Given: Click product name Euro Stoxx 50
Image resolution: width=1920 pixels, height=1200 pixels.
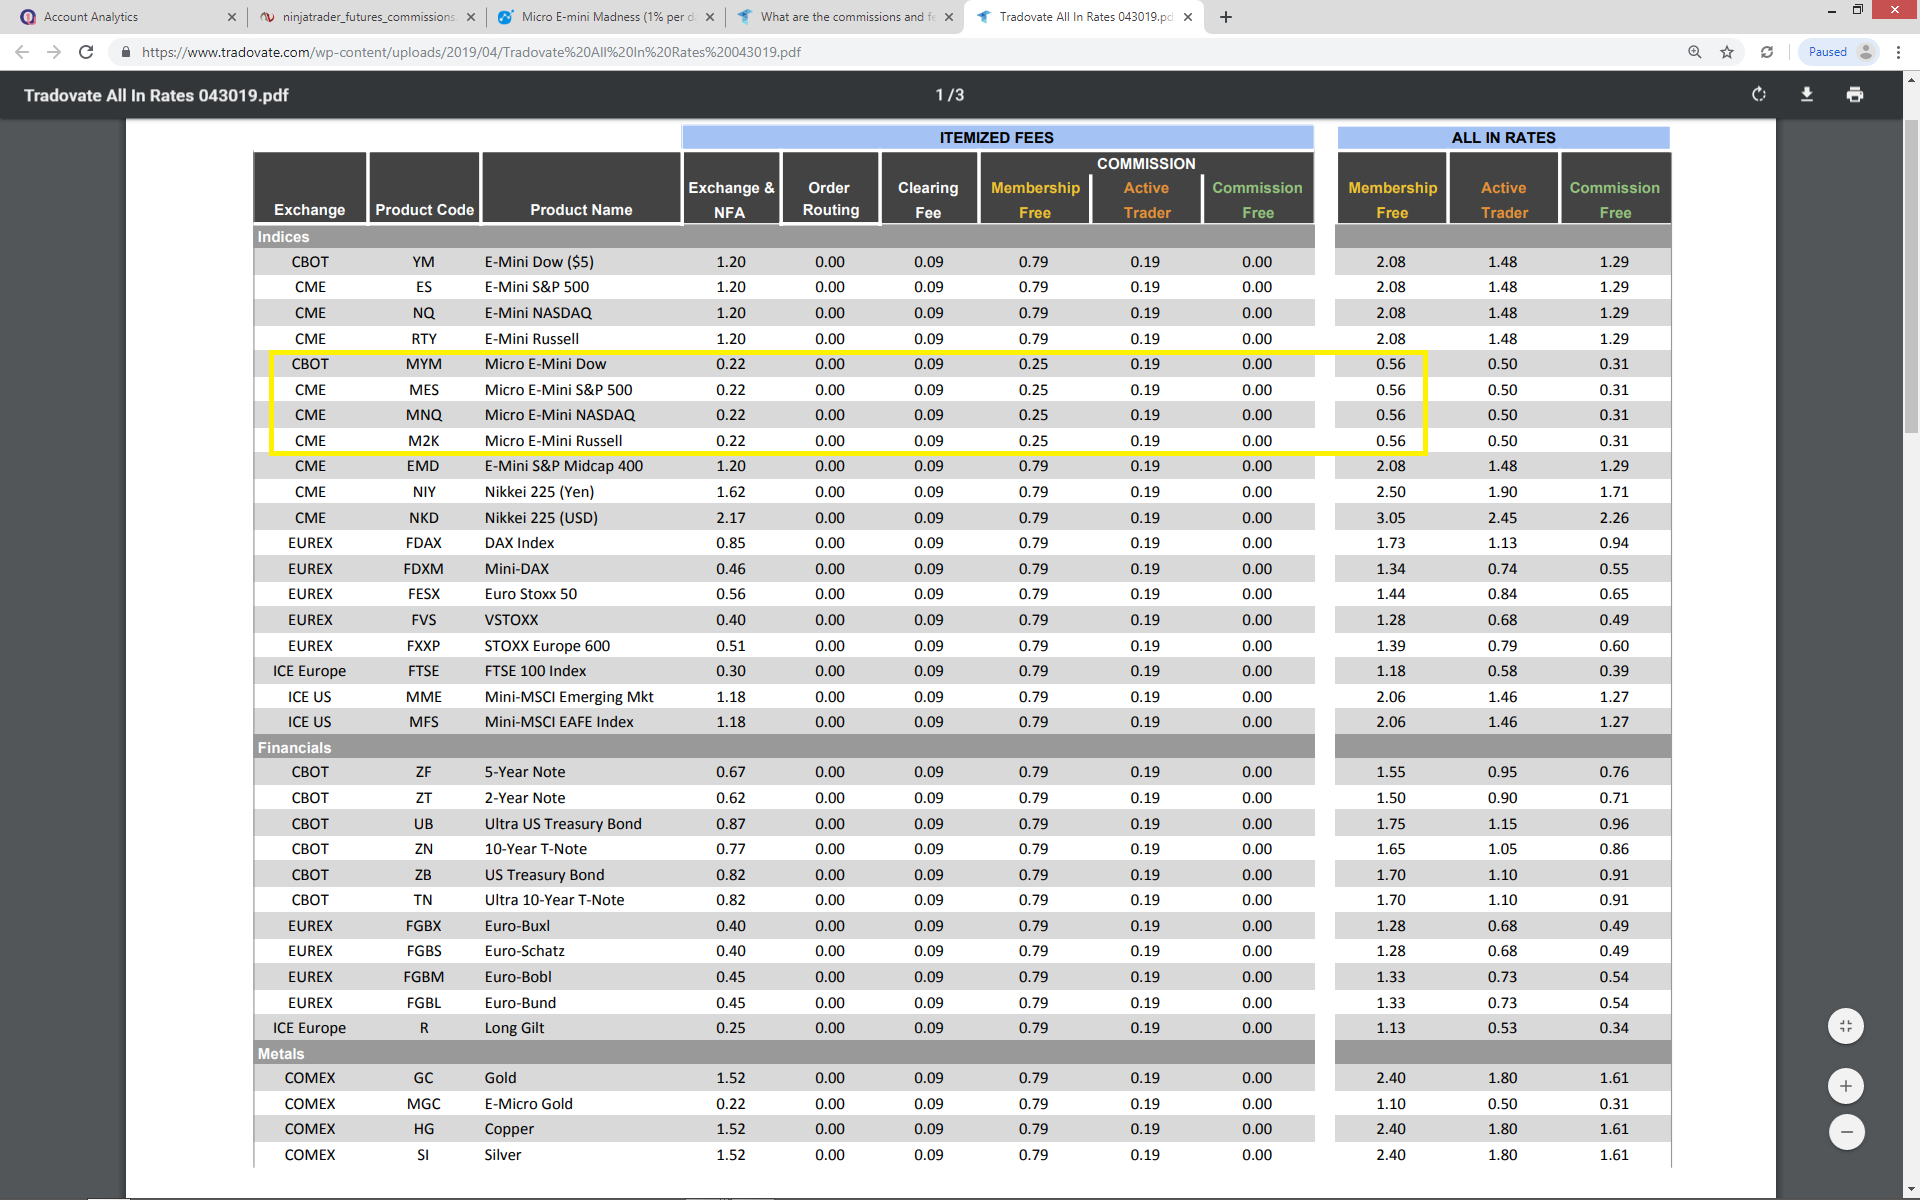Looking at the screenshot, I should 531,594.
